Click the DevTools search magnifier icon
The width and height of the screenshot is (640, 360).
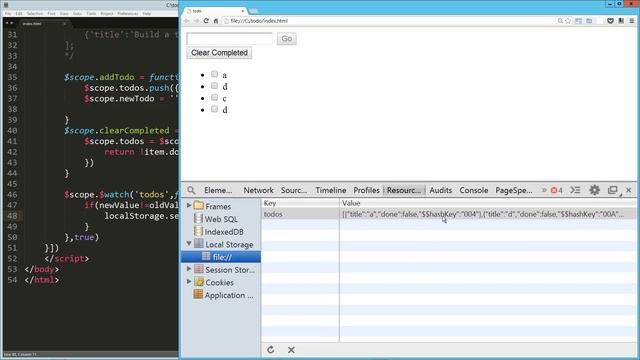tap(191, 190)
